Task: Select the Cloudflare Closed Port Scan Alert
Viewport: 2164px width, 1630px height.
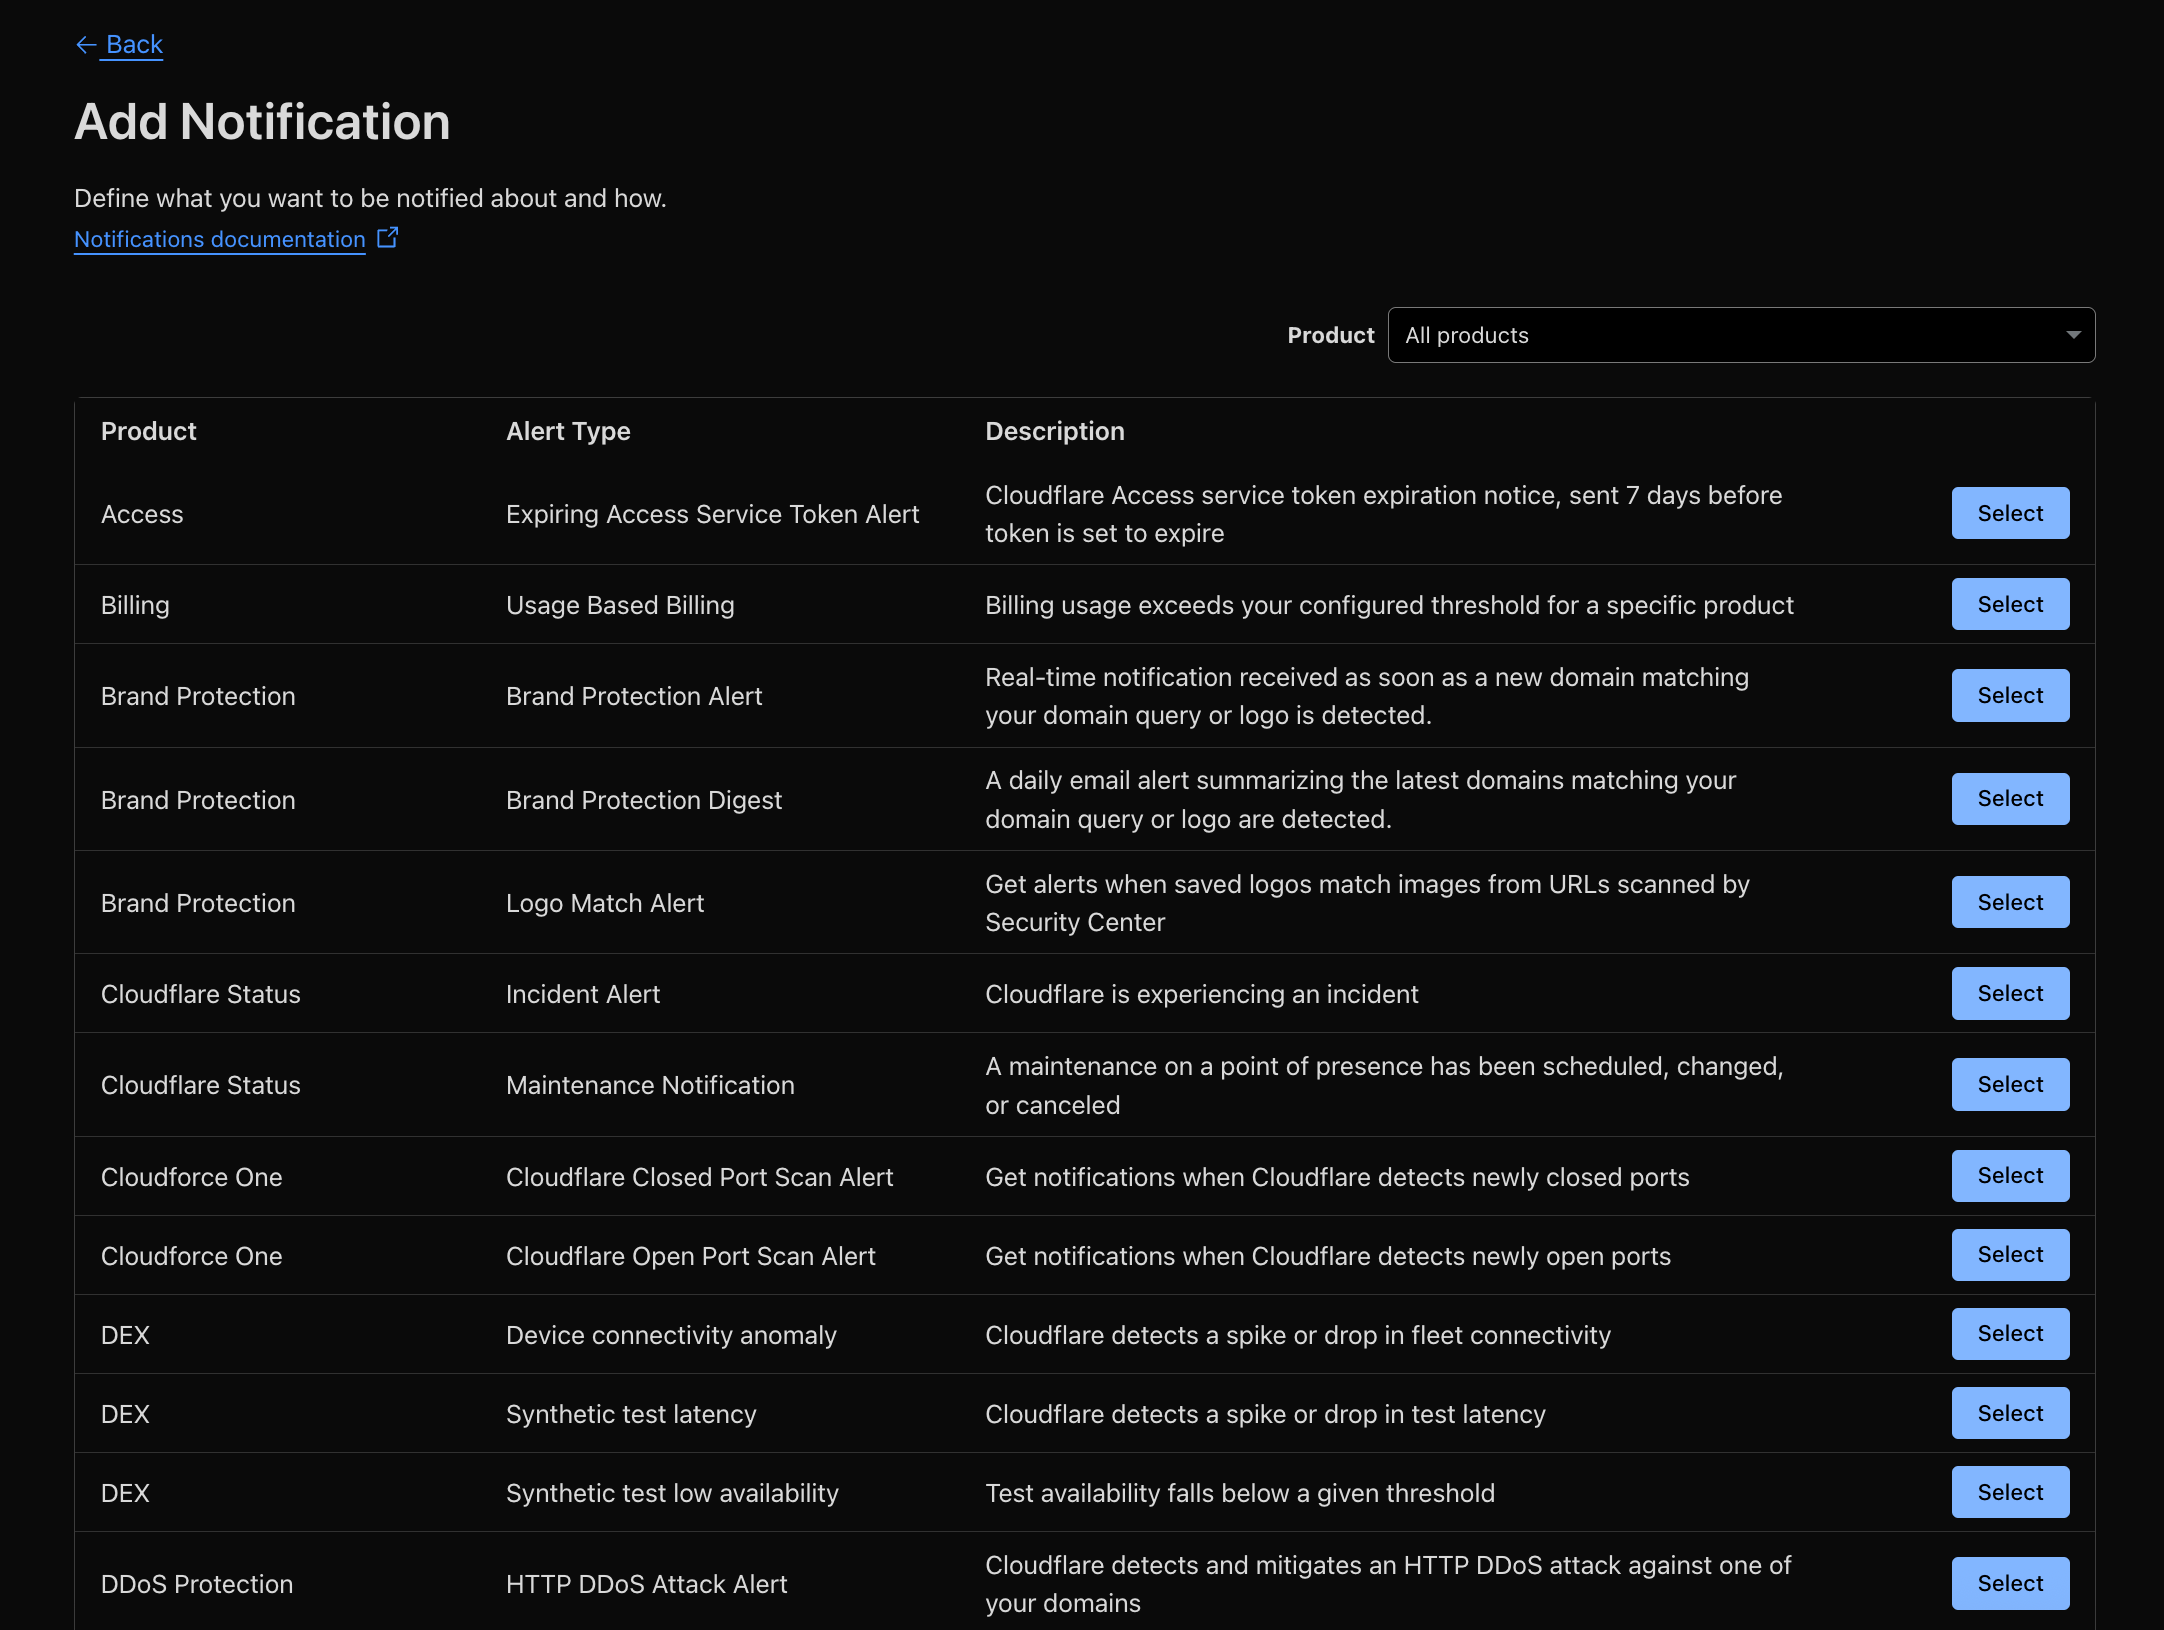Action: [2010, 1176]
